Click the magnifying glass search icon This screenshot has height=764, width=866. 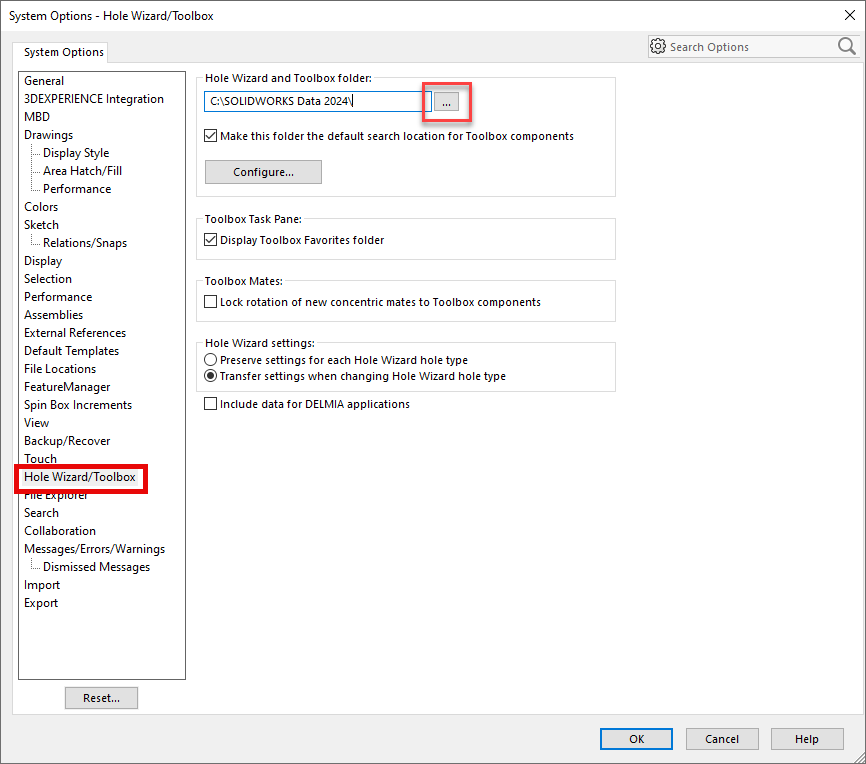[x=846, y=46]
